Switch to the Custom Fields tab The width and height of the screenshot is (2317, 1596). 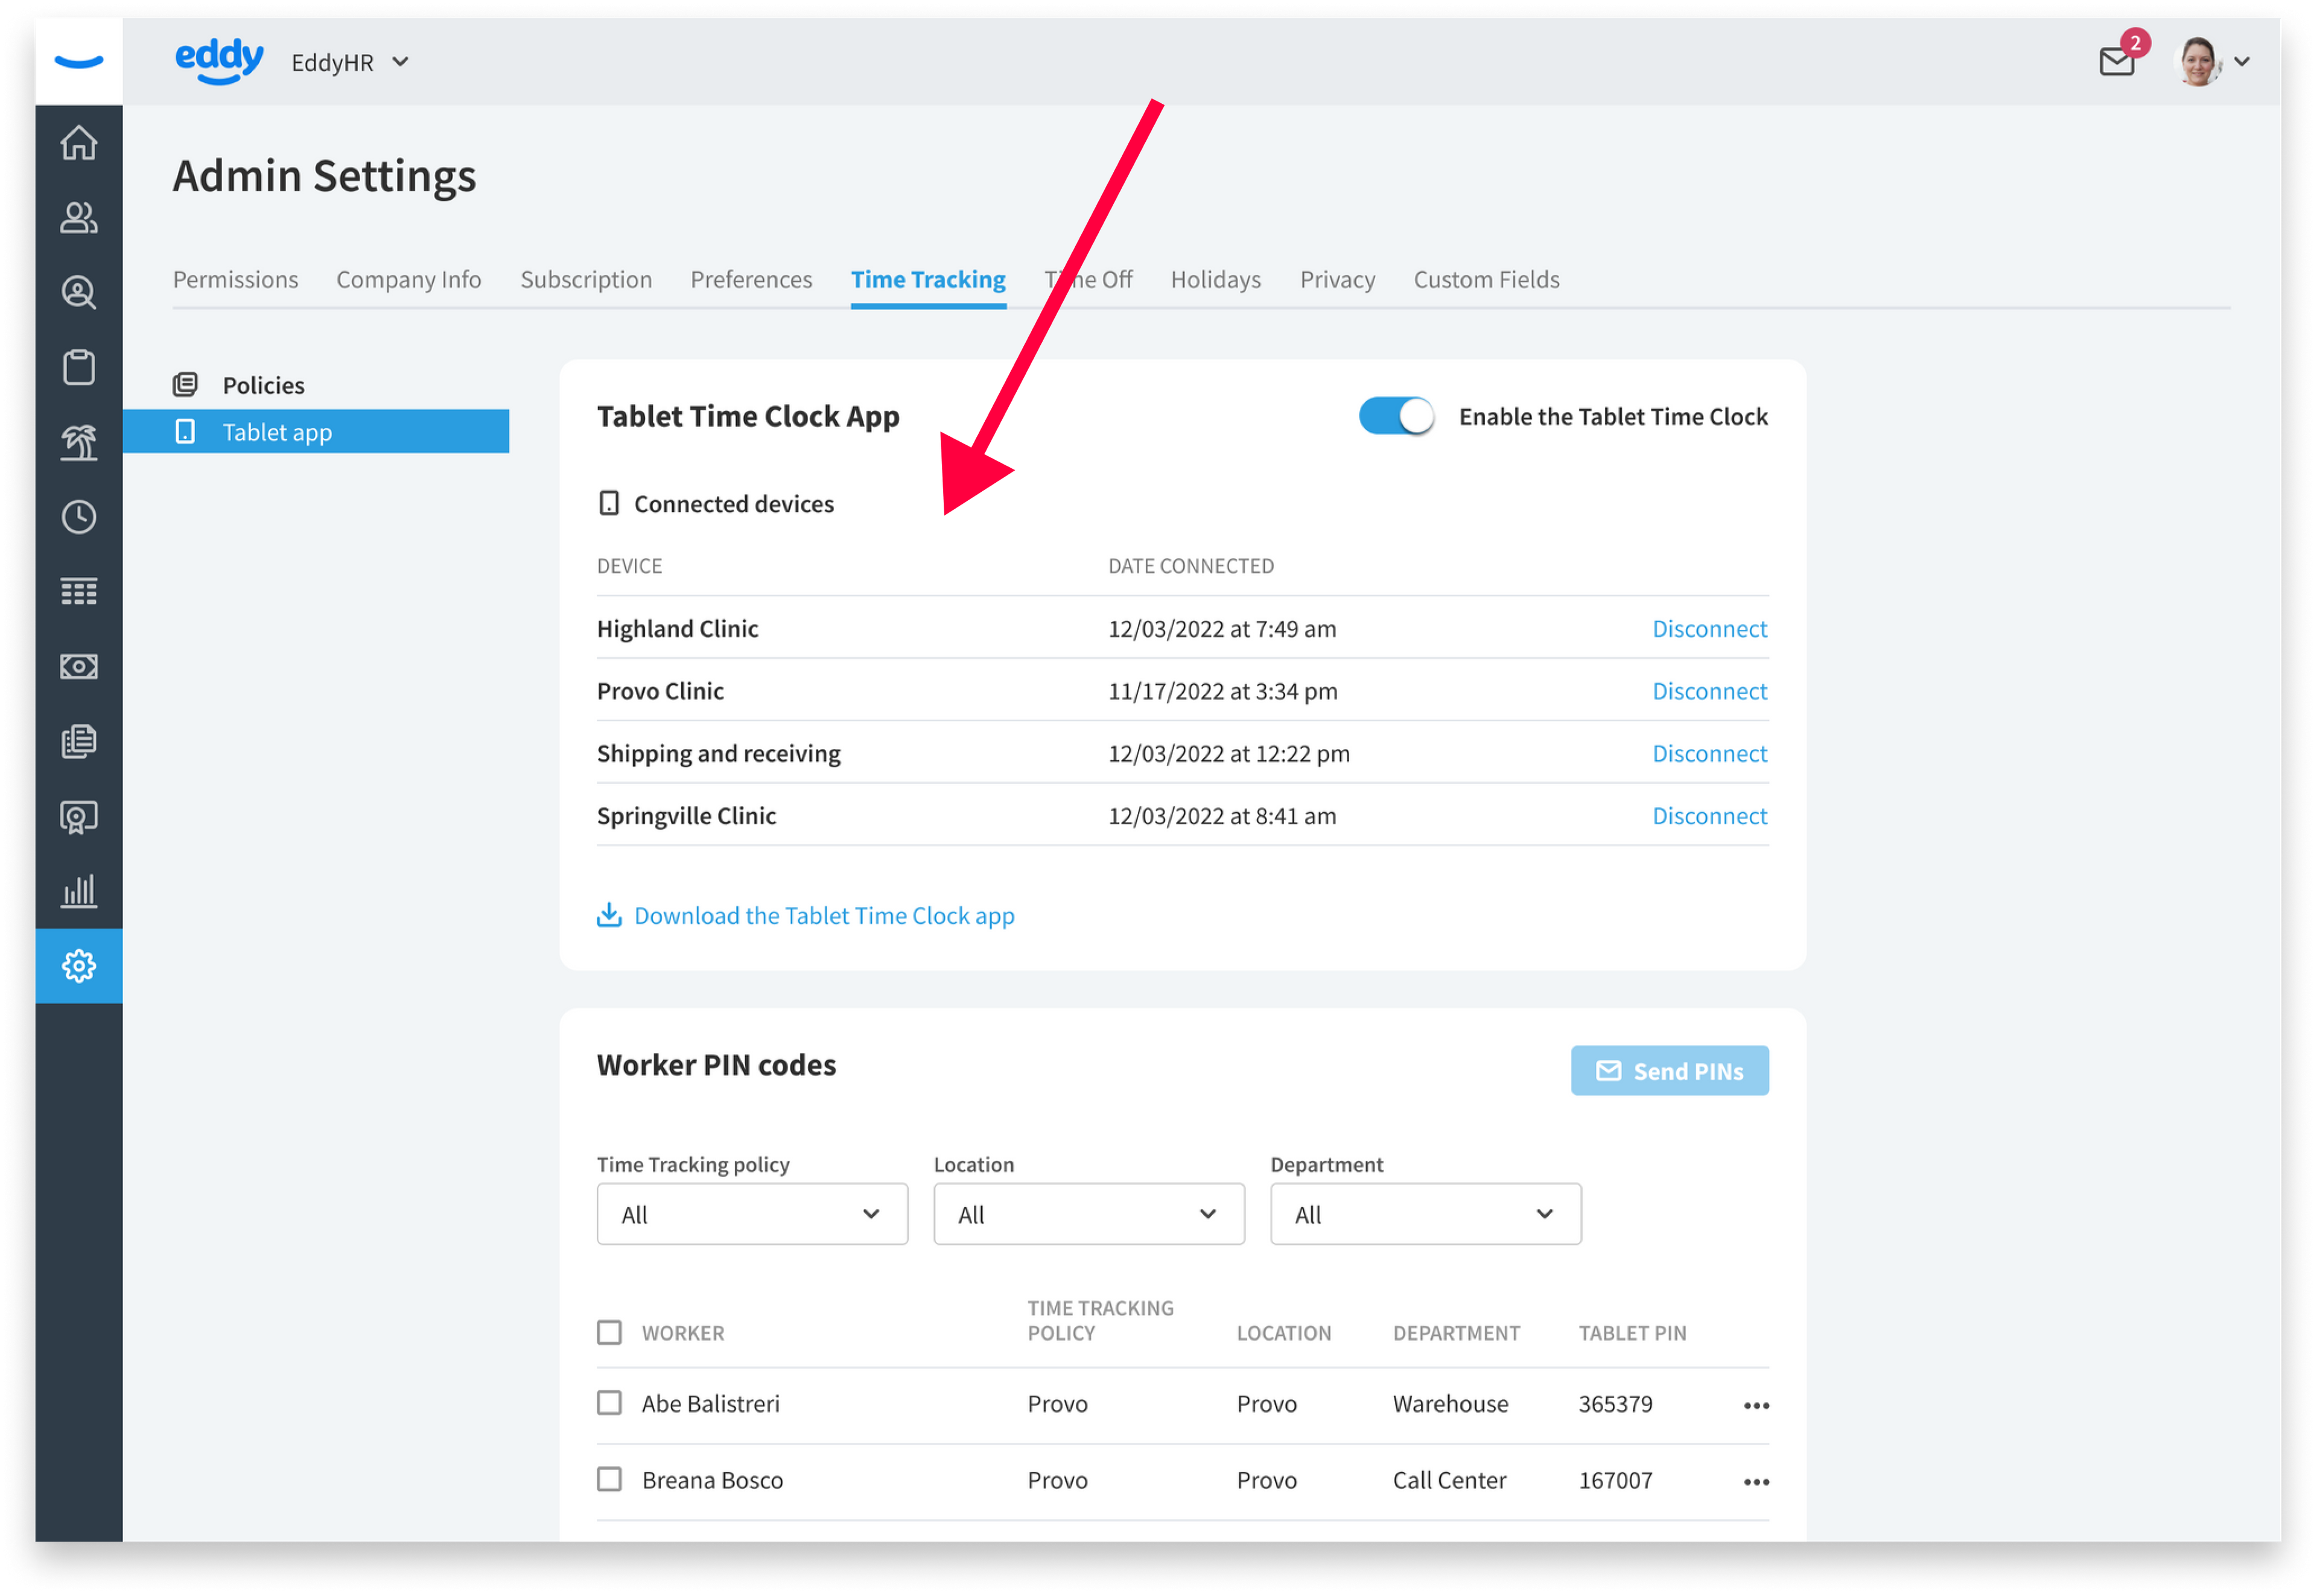[1486, 279]
